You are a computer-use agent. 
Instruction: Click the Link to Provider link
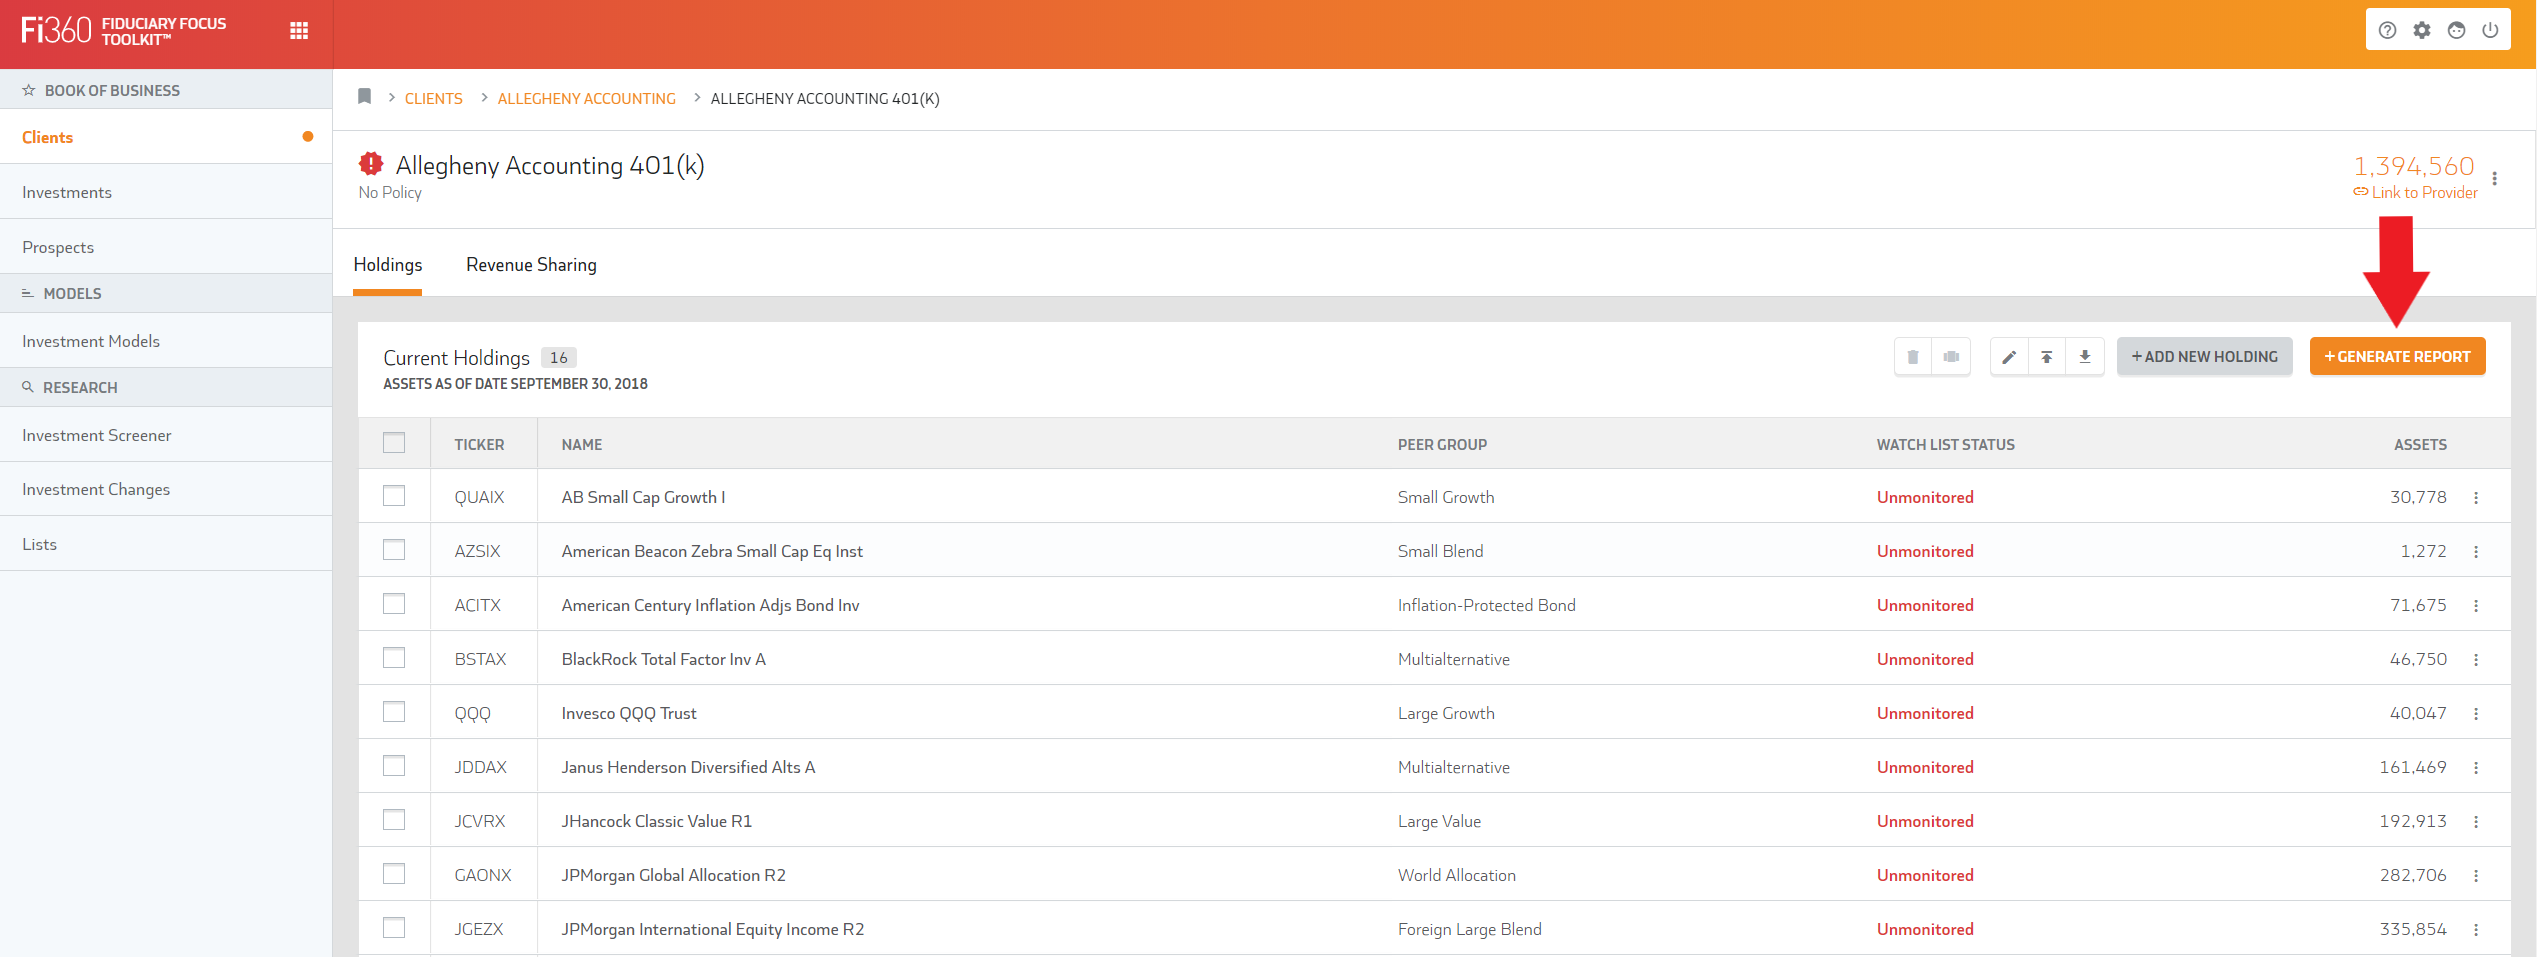coord(2416,193)
